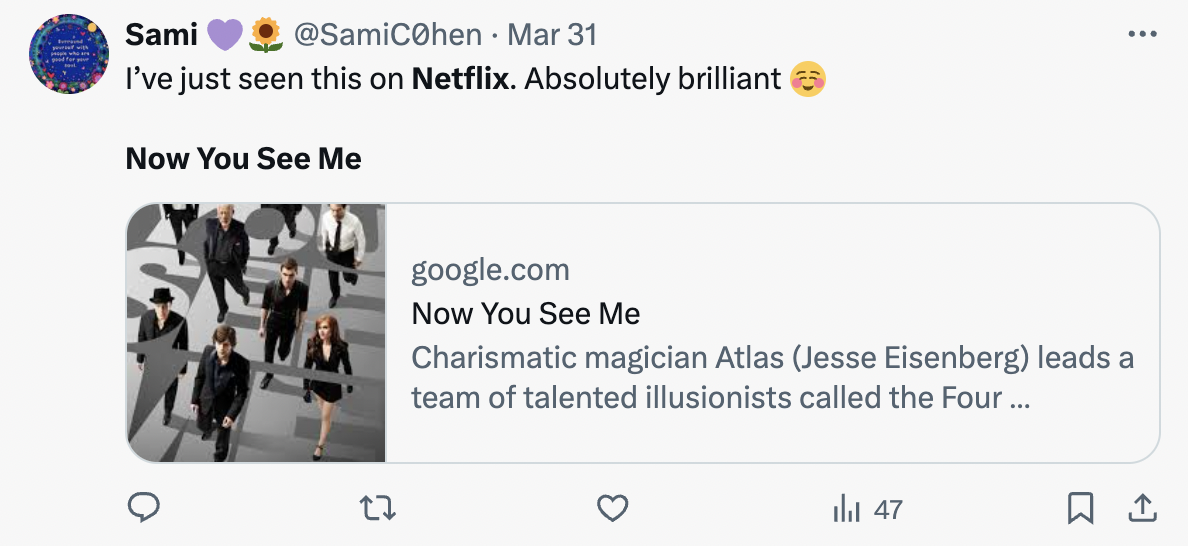Like the tweet with the heart icon
The image size is (1188, 546).
point(612,509)
